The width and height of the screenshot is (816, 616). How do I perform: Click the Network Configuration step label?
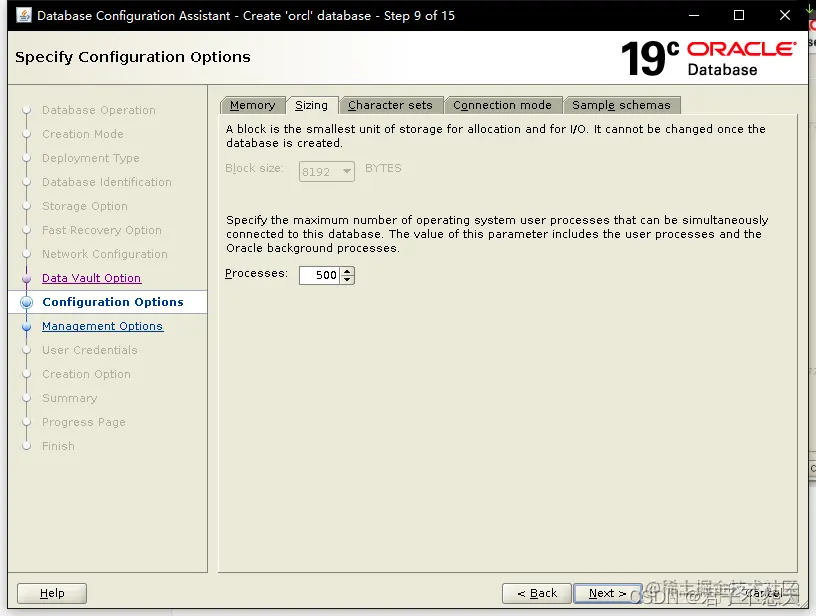click(105, 254)
